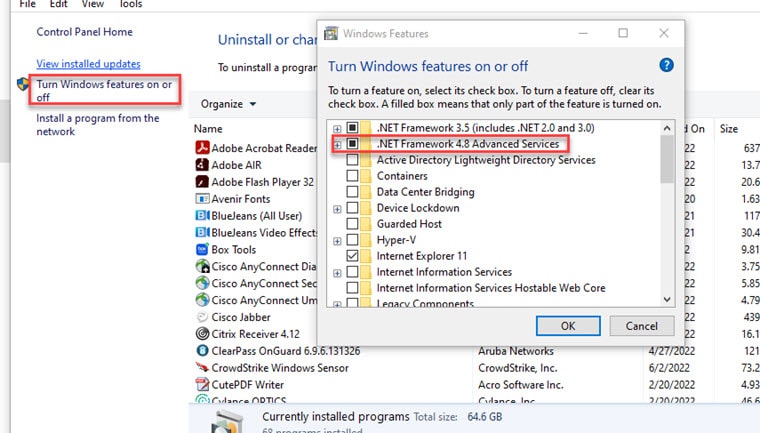Open the File menu
Image resolution: width=760 pixels, height=433 pixels.
point(28,4)
